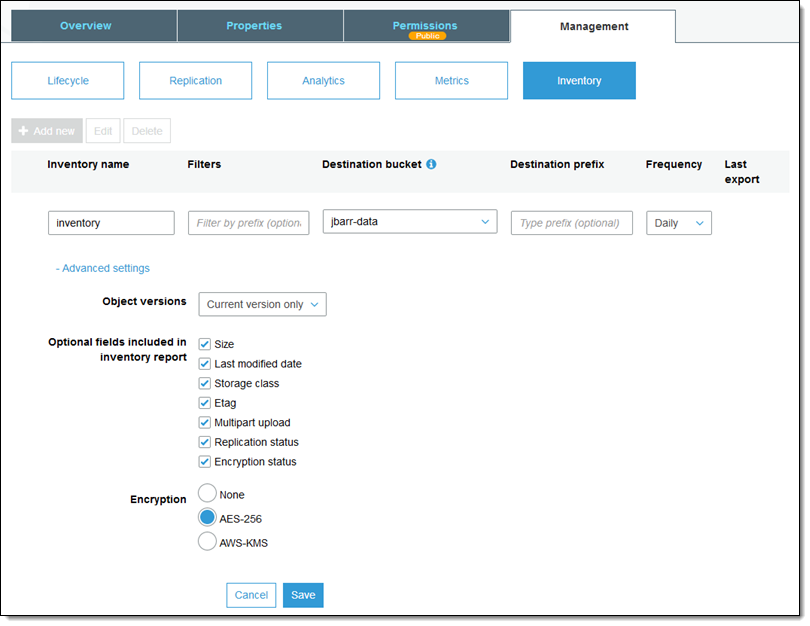Click the Inventory name text field
810x626 pixels.
point(111,223)
